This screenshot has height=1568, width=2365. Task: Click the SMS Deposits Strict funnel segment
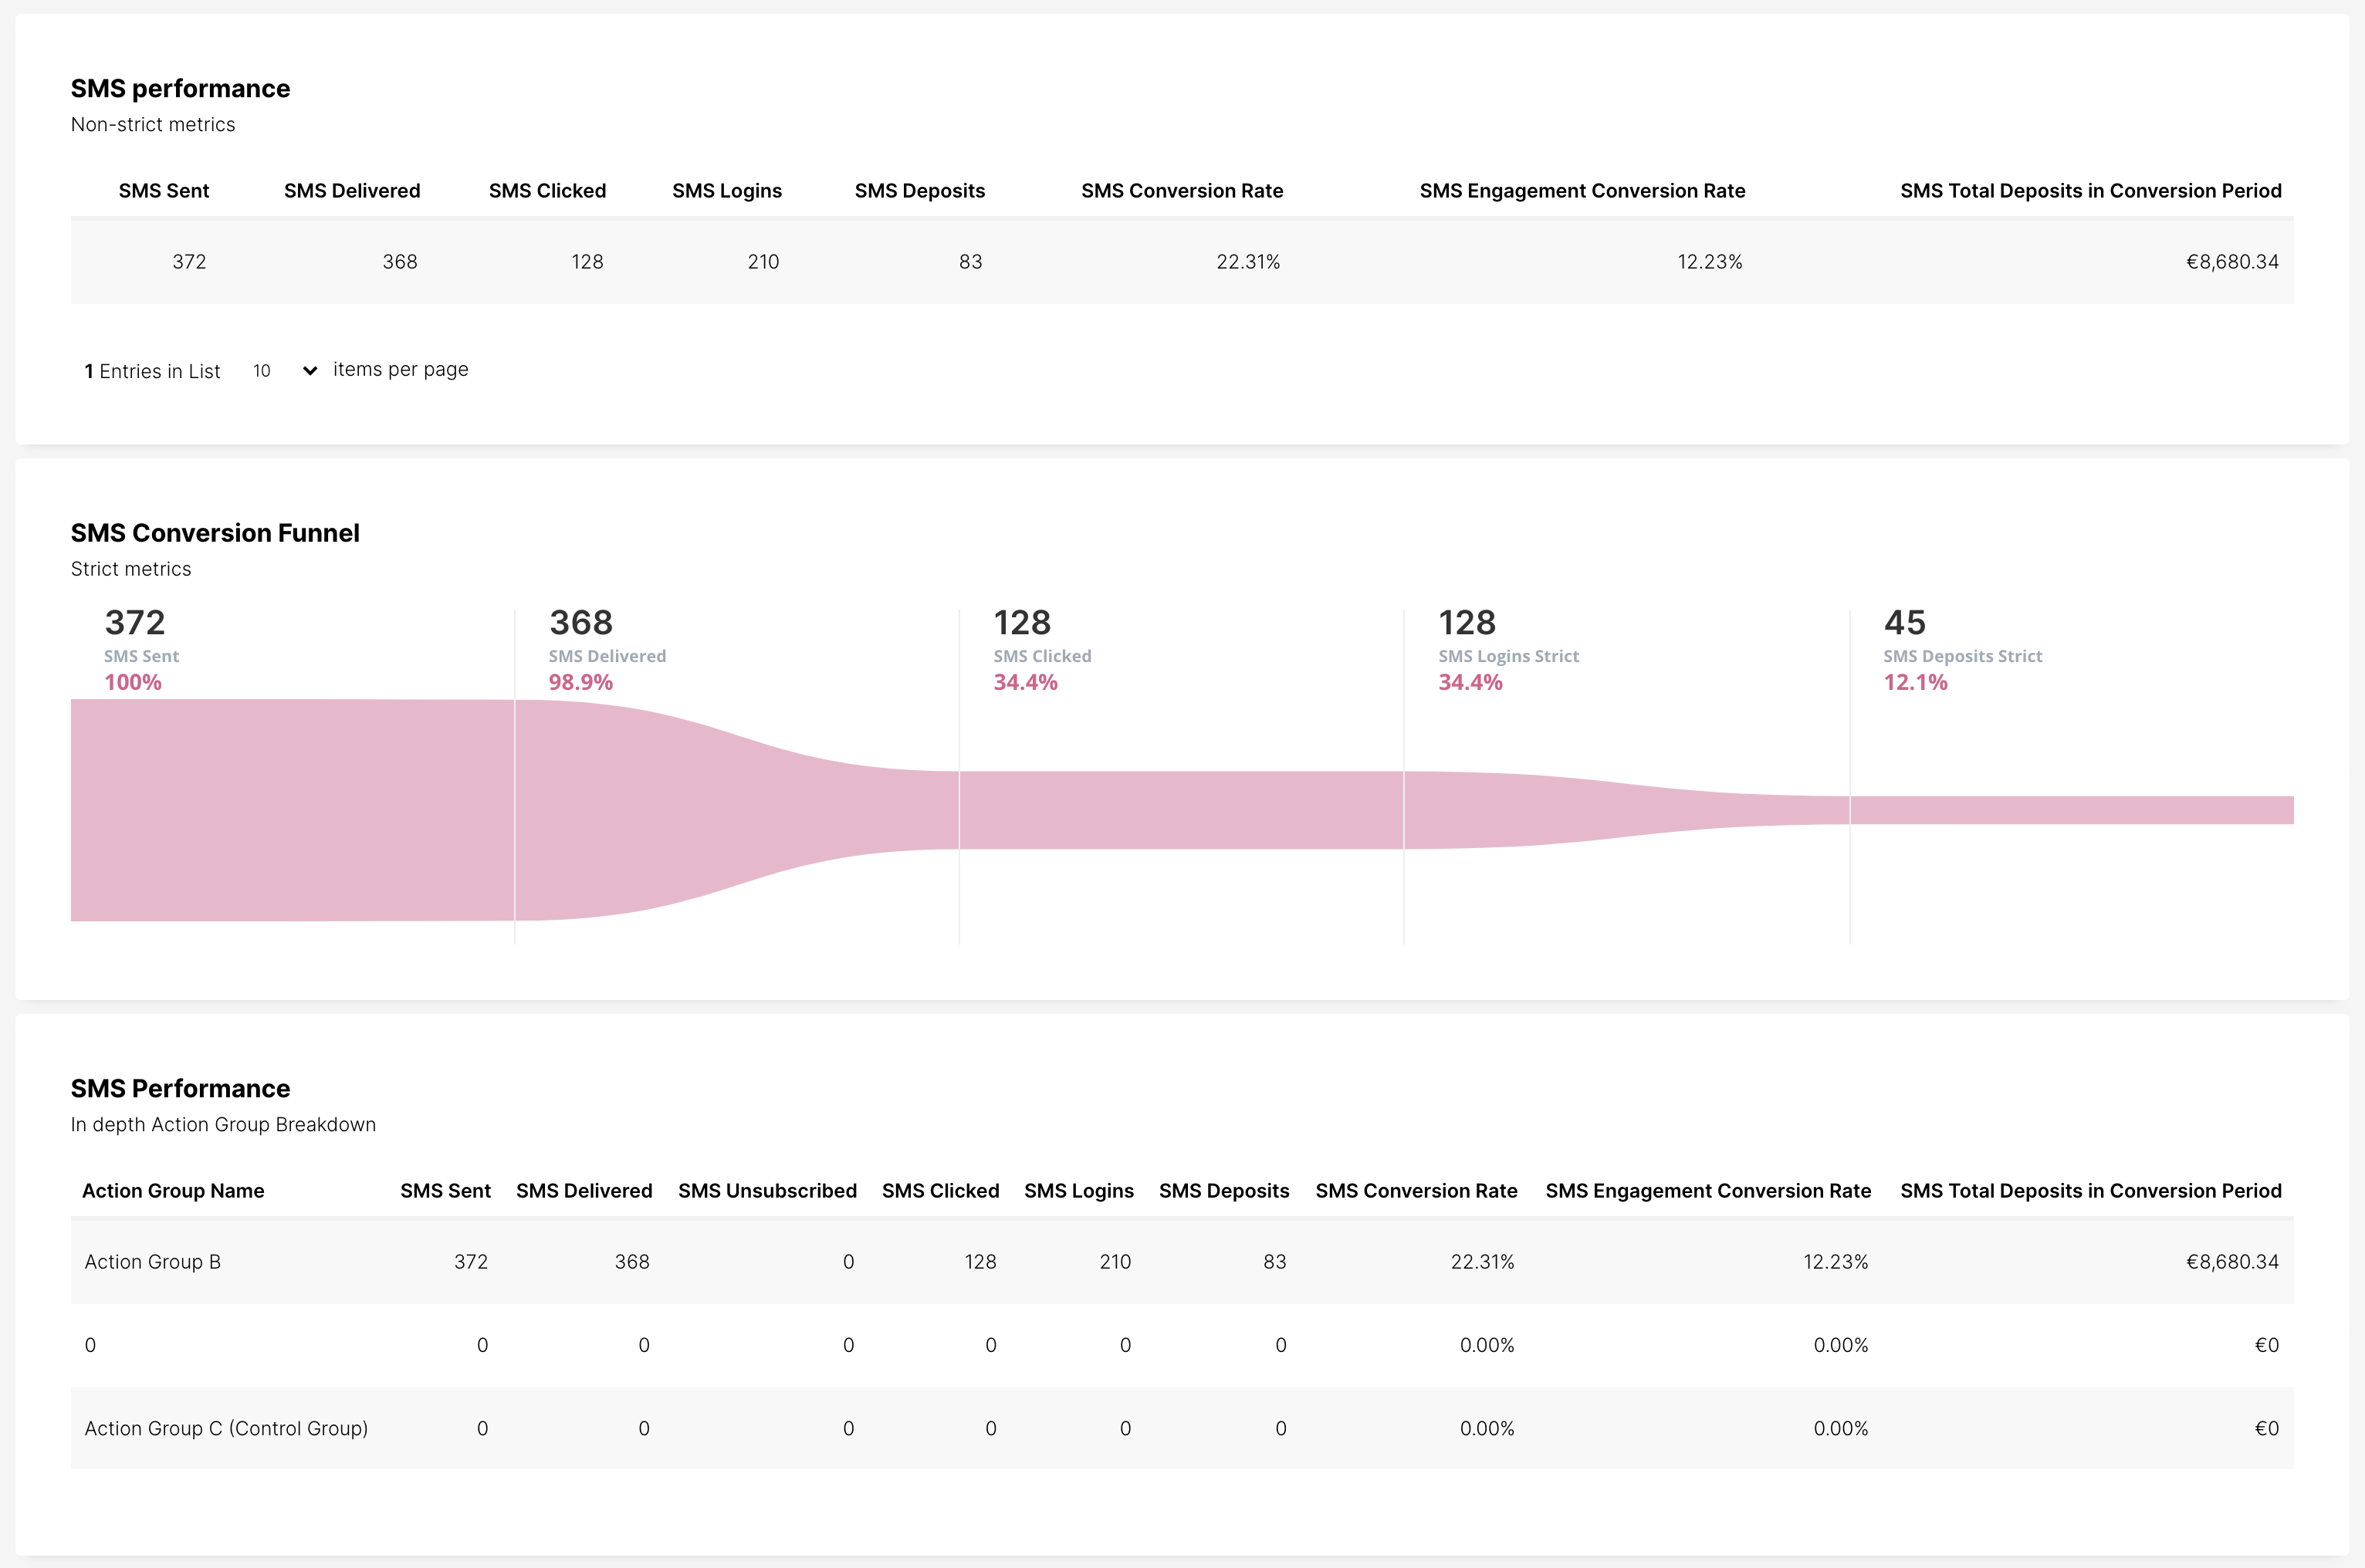(x=2070, y=810)
